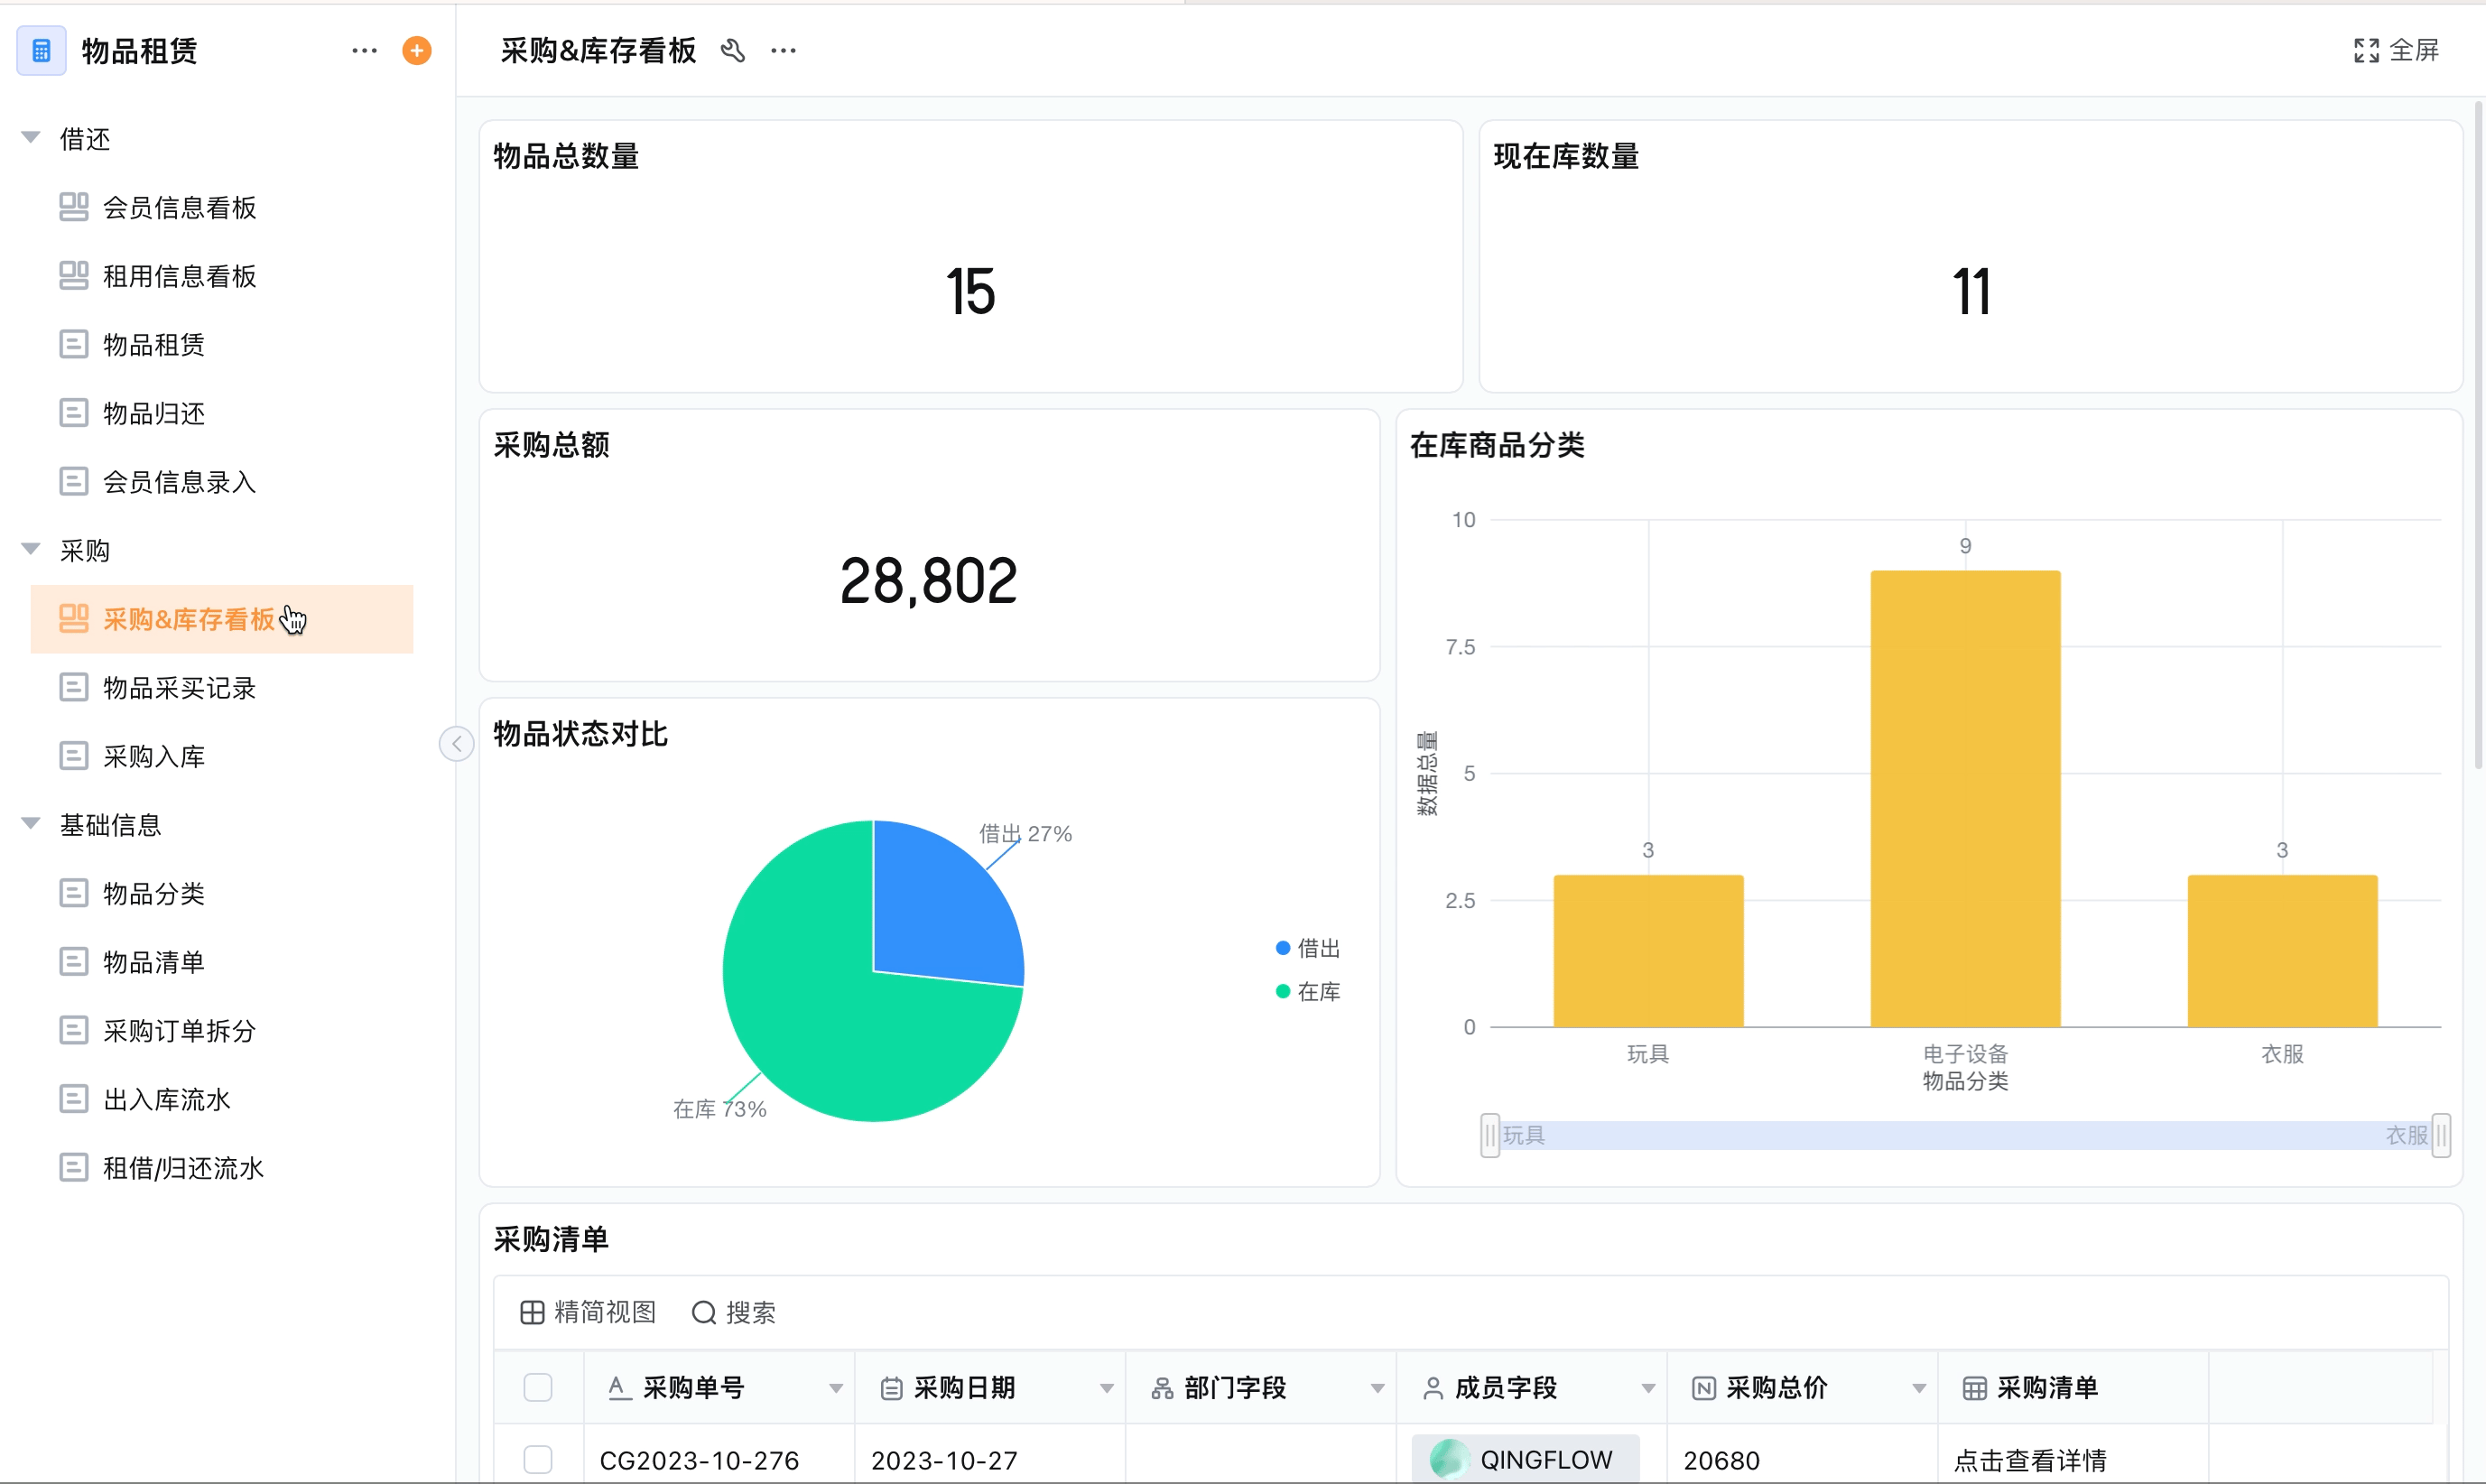
Task: Click the 会员信息录入 form icon
Action: click(74, 482)
